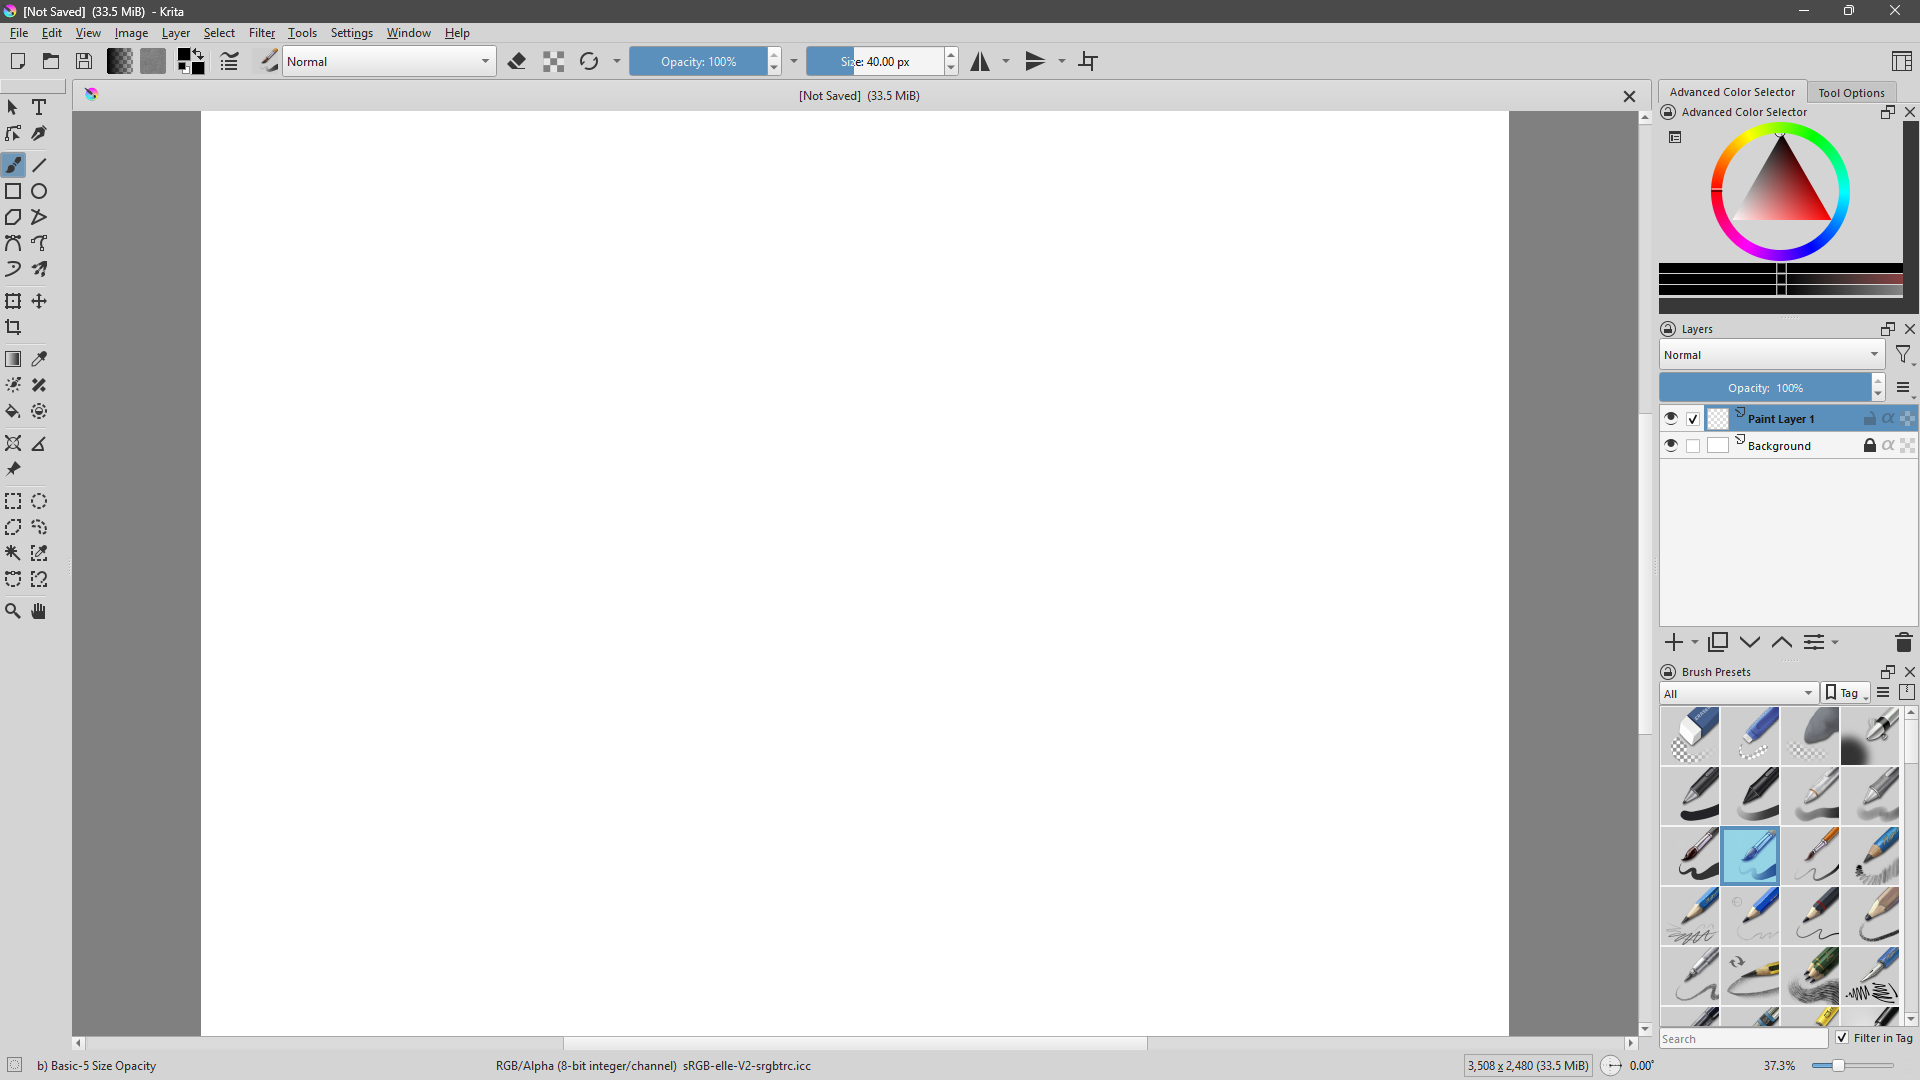Select the Text tool
Image resolution: width=1920 pixels, height=1080 pixels.
point(39,107)
